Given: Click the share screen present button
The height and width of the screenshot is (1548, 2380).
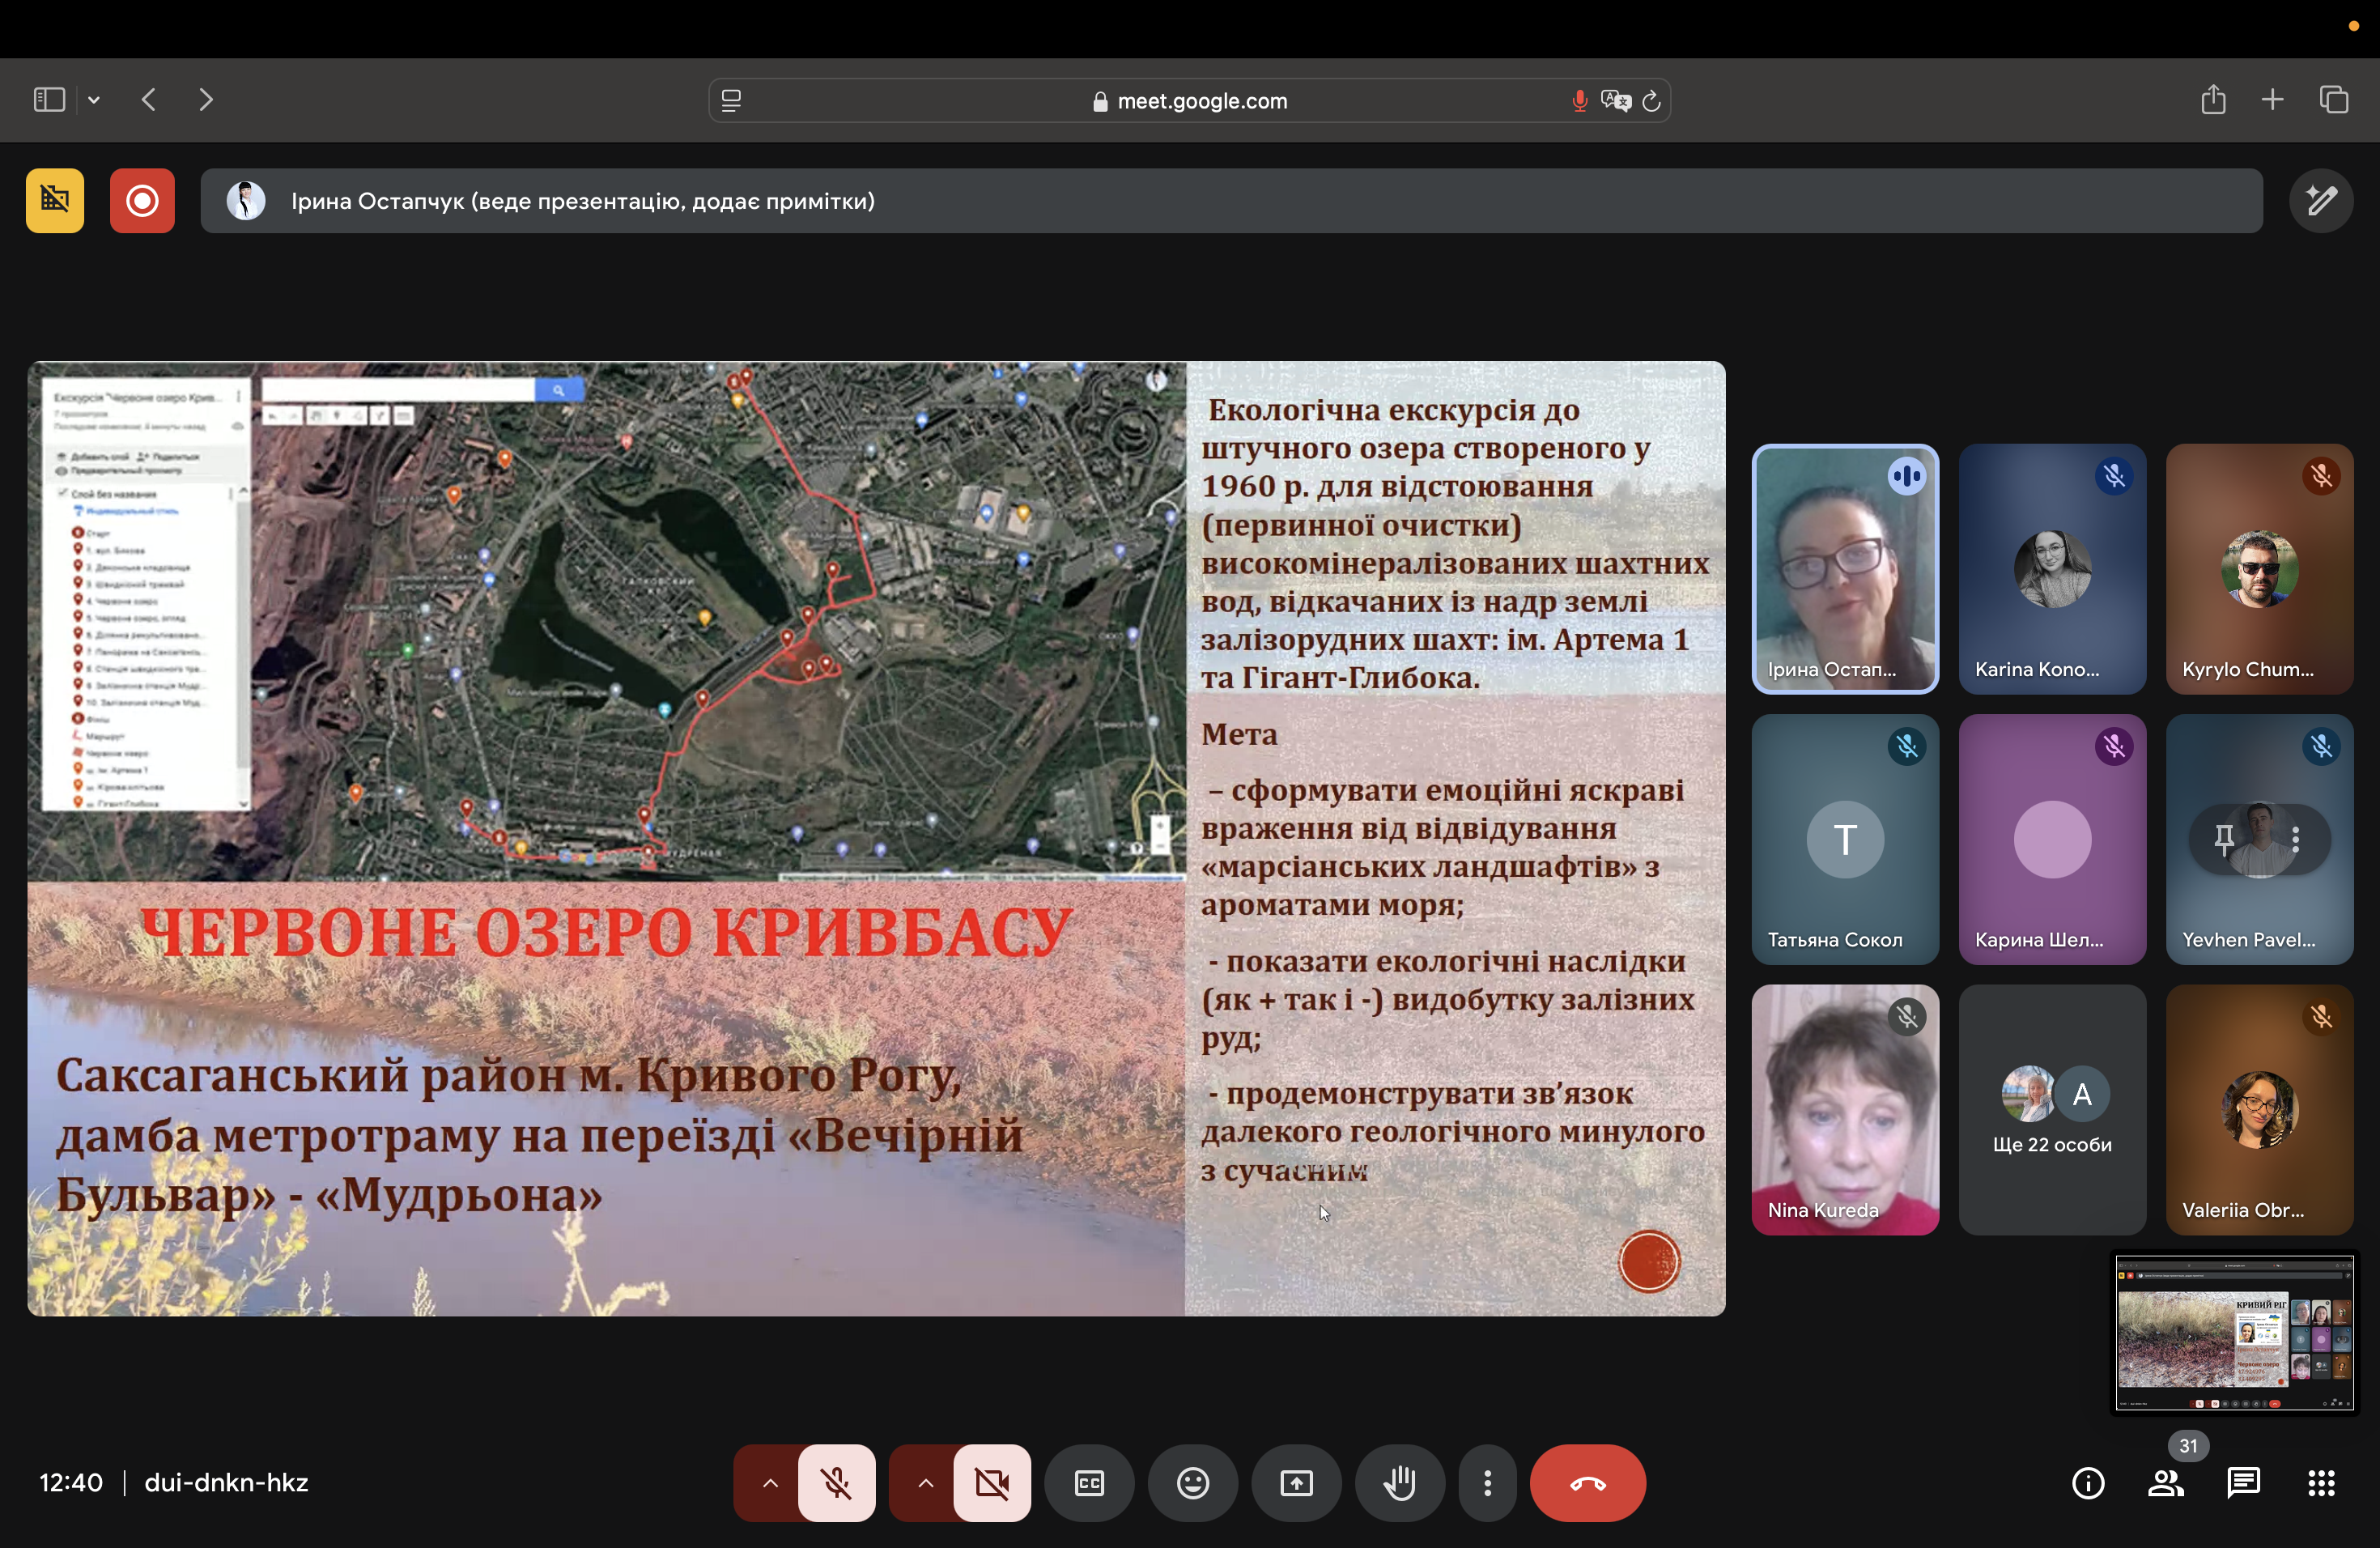Looking at the screenshot, I should pos(1296,1483).
